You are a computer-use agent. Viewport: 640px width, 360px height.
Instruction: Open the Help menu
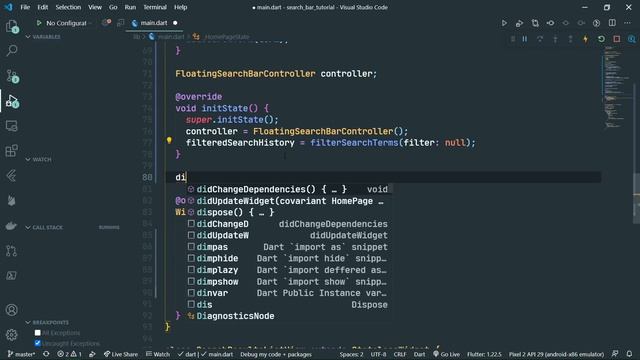pos(180,7)
